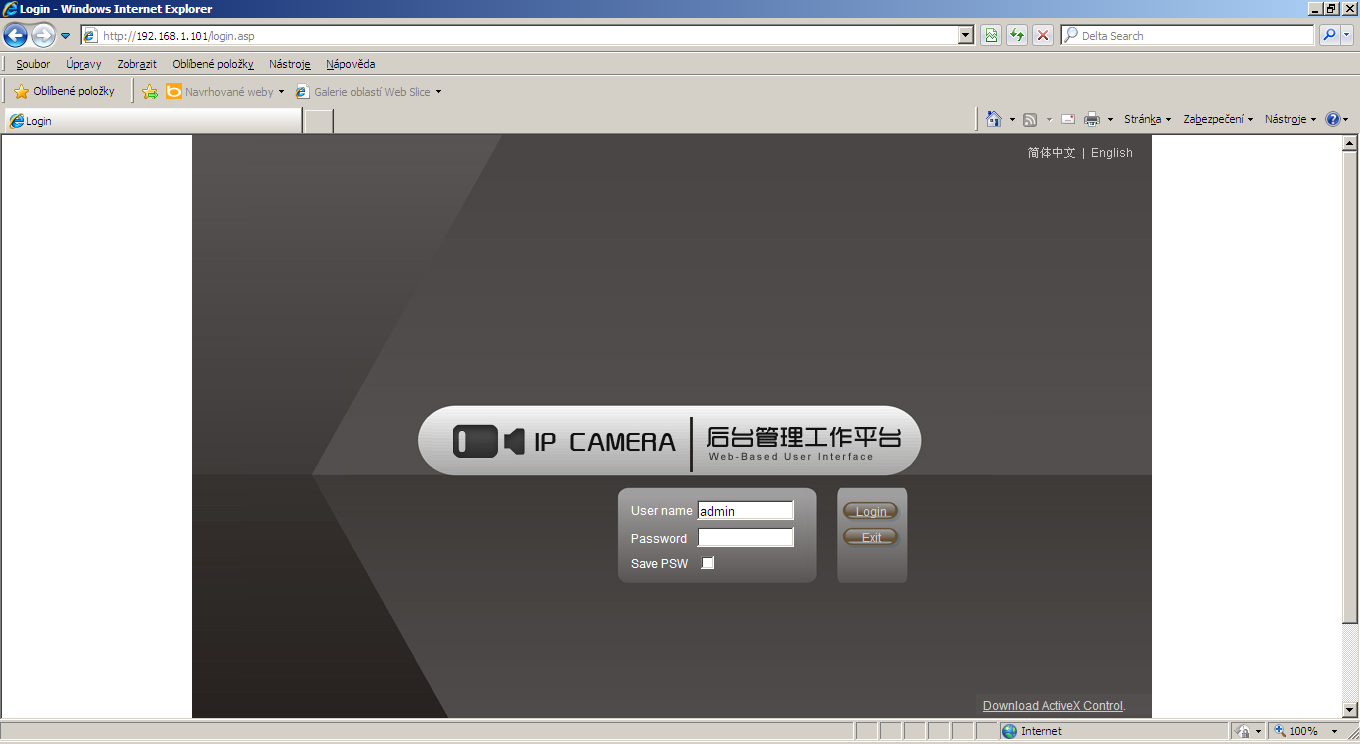Click the Delta Search box
The height and width of the screenshot is (744, 1360).
[1188, 36]
